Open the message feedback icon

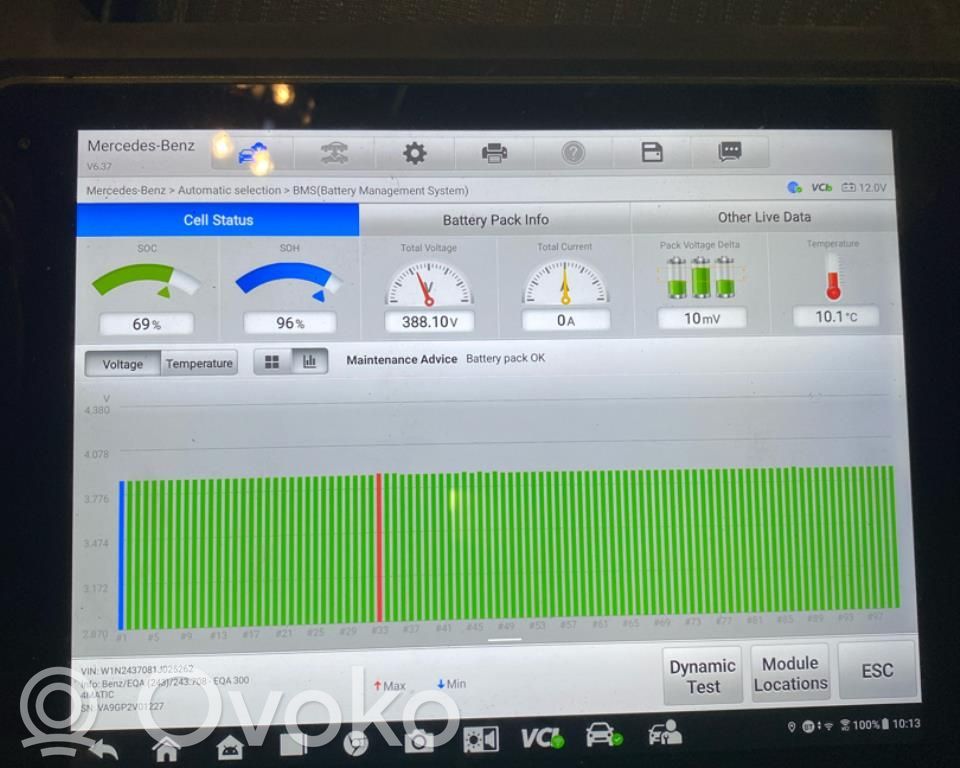(x=730, y=151)
